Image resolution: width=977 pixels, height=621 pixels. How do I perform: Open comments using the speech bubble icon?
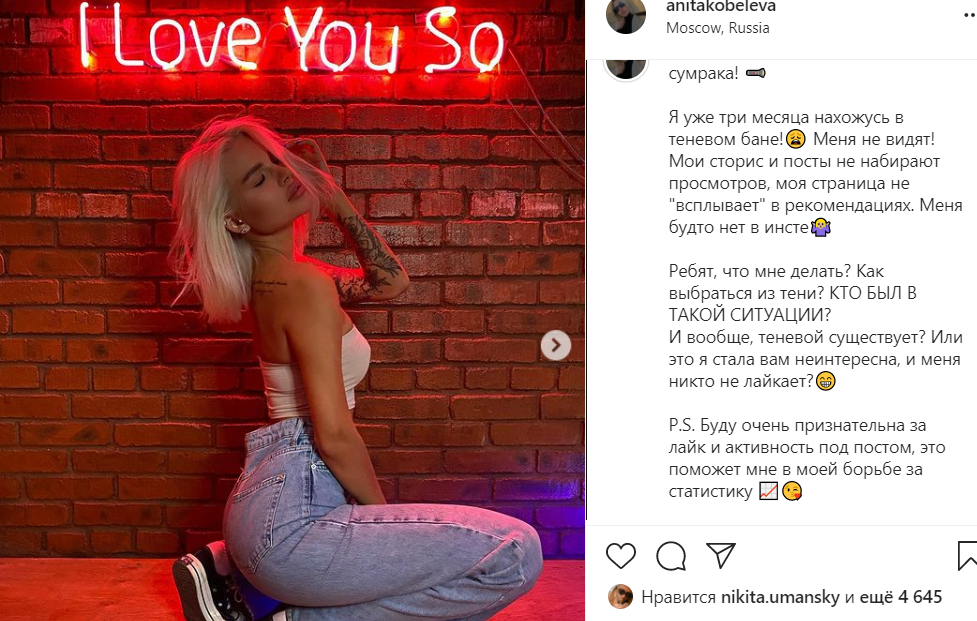point(670,555)
